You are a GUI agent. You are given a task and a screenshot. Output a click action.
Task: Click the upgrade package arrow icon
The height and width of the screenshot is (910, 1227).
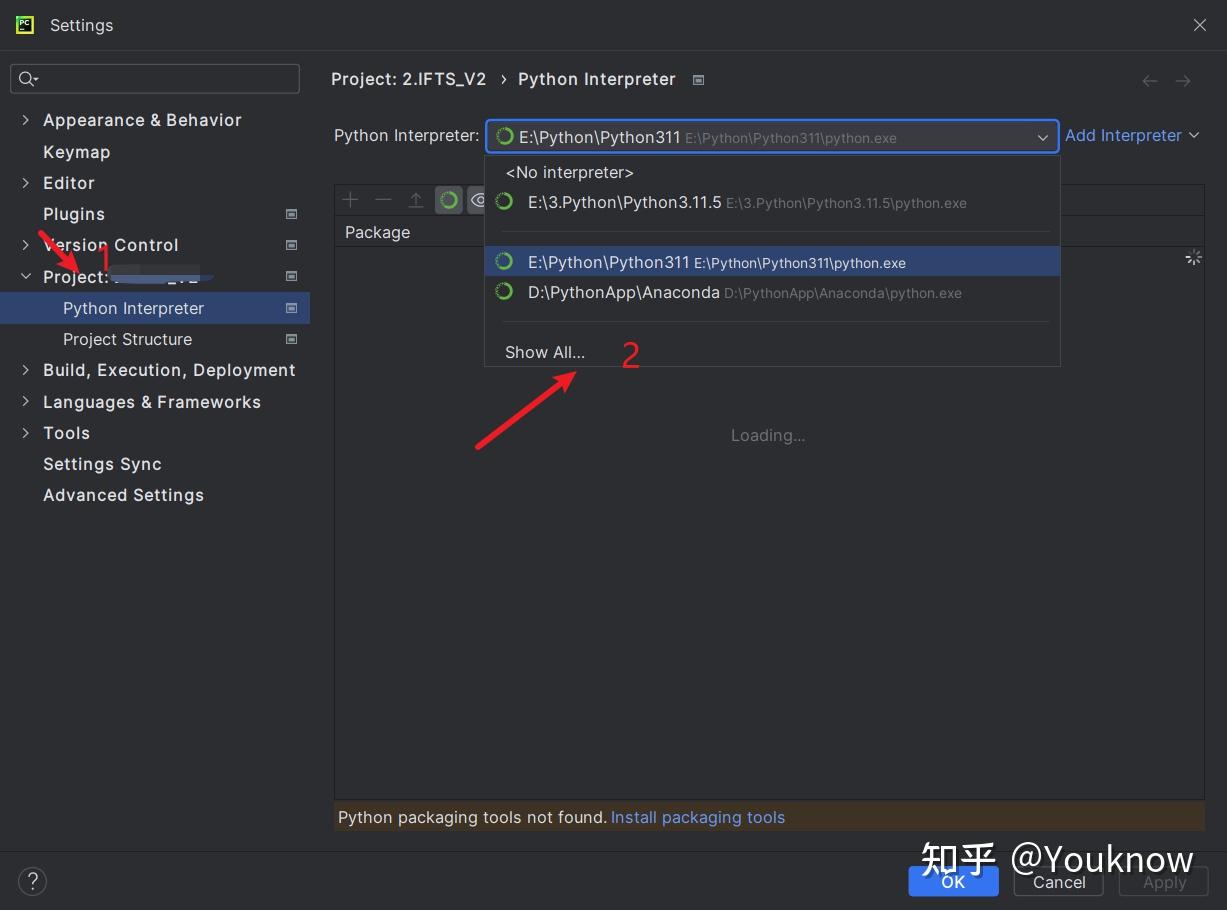416,200
